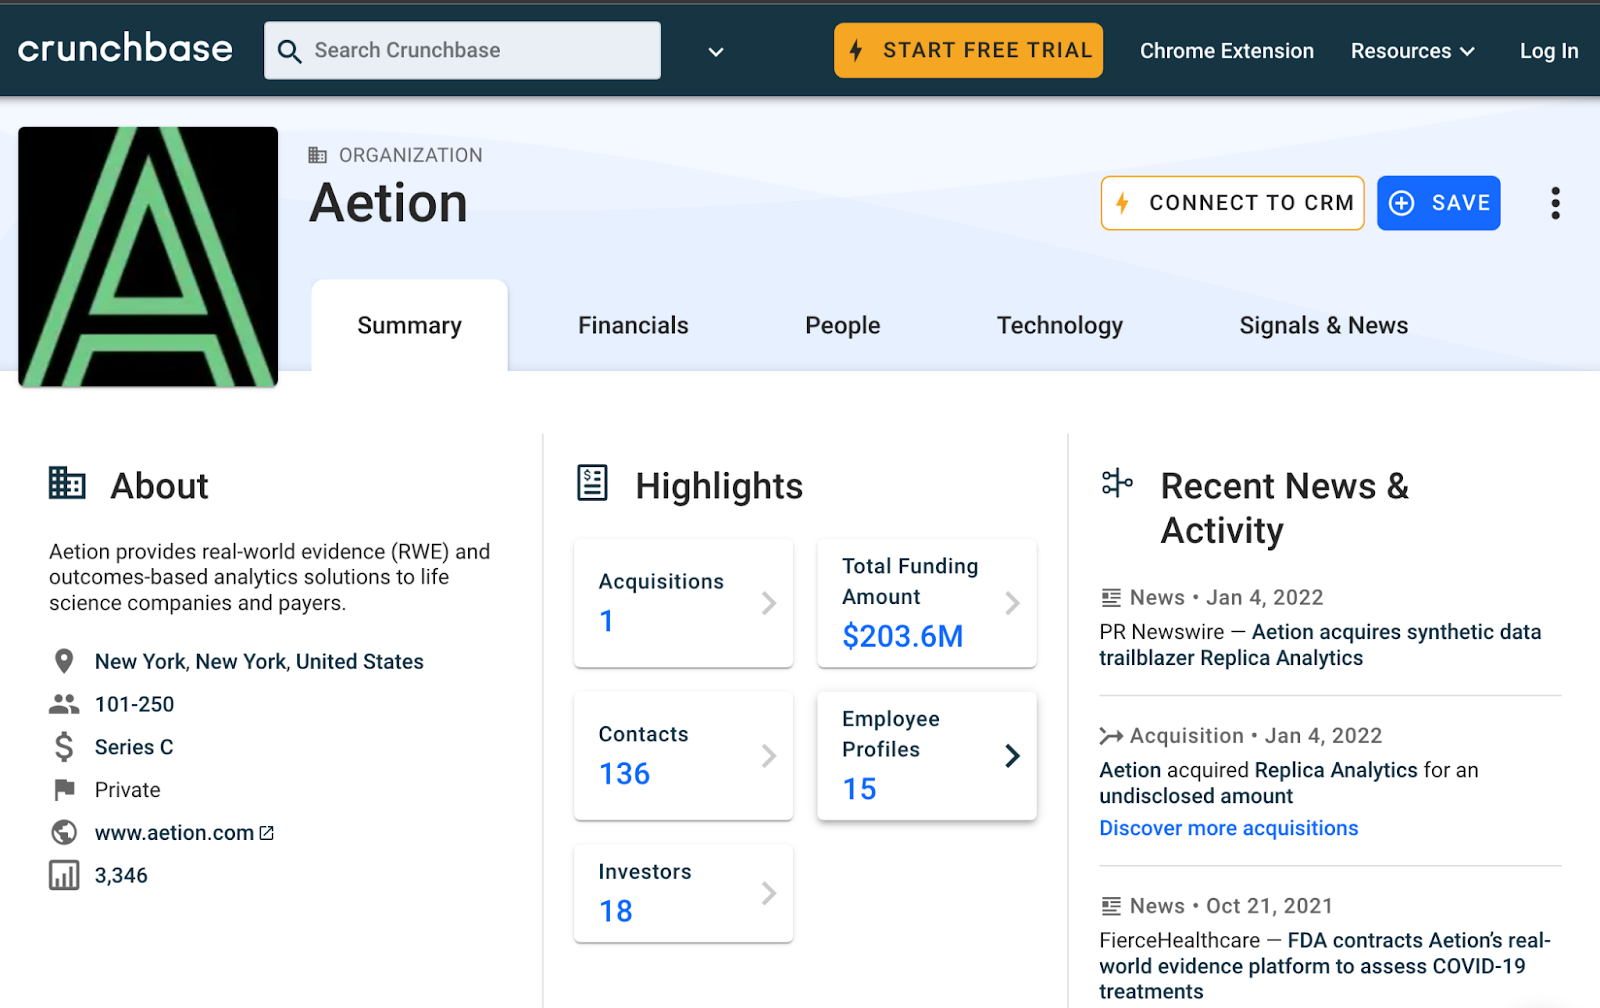Save Aetion with the Save button
Screen dimensions: 1600x1008
(x=1438, y=203)
